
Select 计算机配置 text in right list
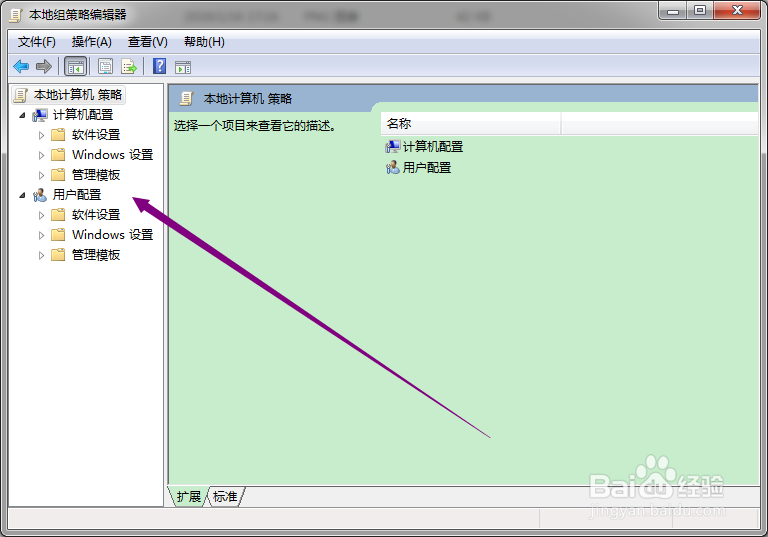point(433,146)
